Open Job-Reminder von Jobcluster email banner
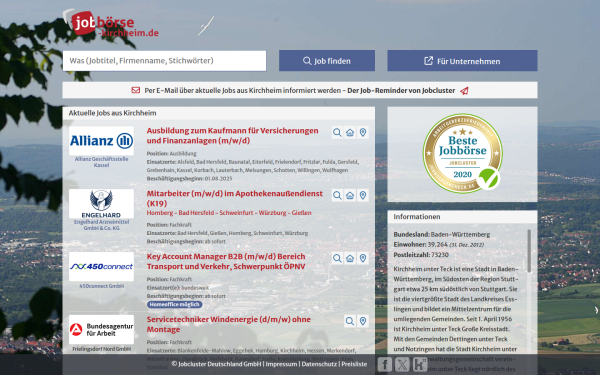The image size is (600, 375). pyautogui.click(x=300, y=90)
